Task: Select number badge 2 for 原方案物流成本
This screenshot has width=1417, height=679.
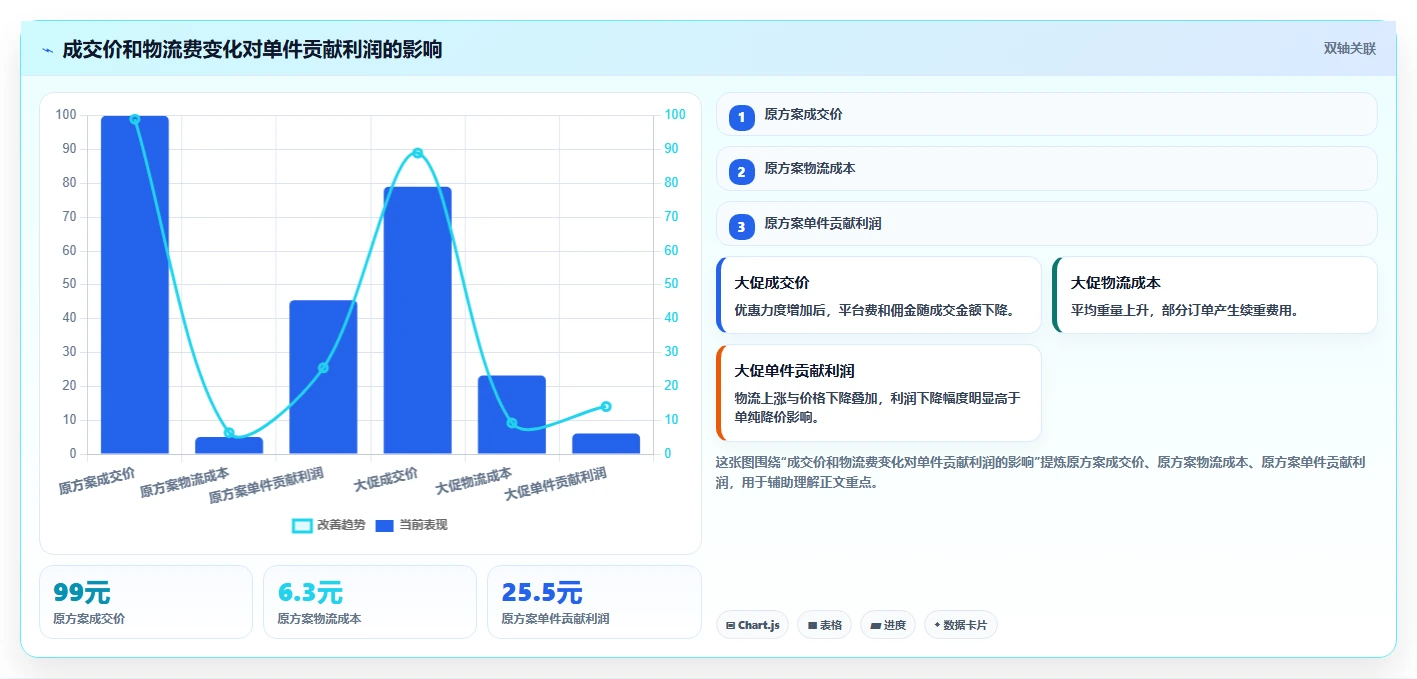Action: (x=741, y=172)
